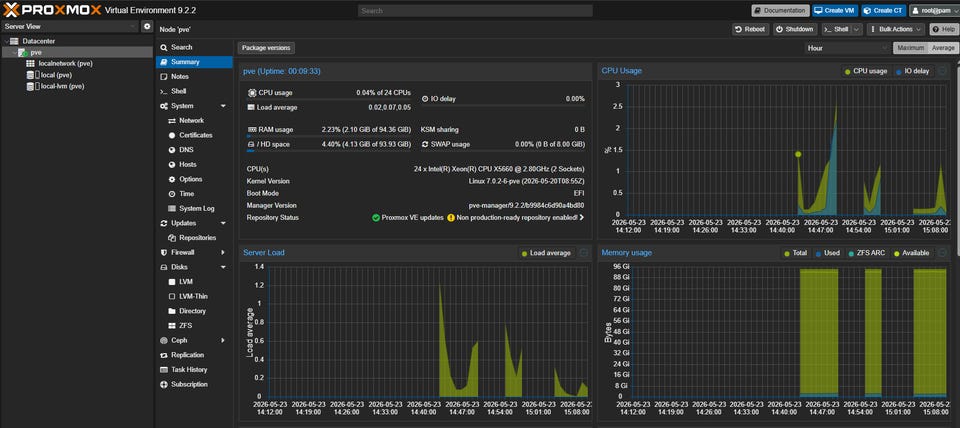Open non production-ready repository warning arrow

581,217
